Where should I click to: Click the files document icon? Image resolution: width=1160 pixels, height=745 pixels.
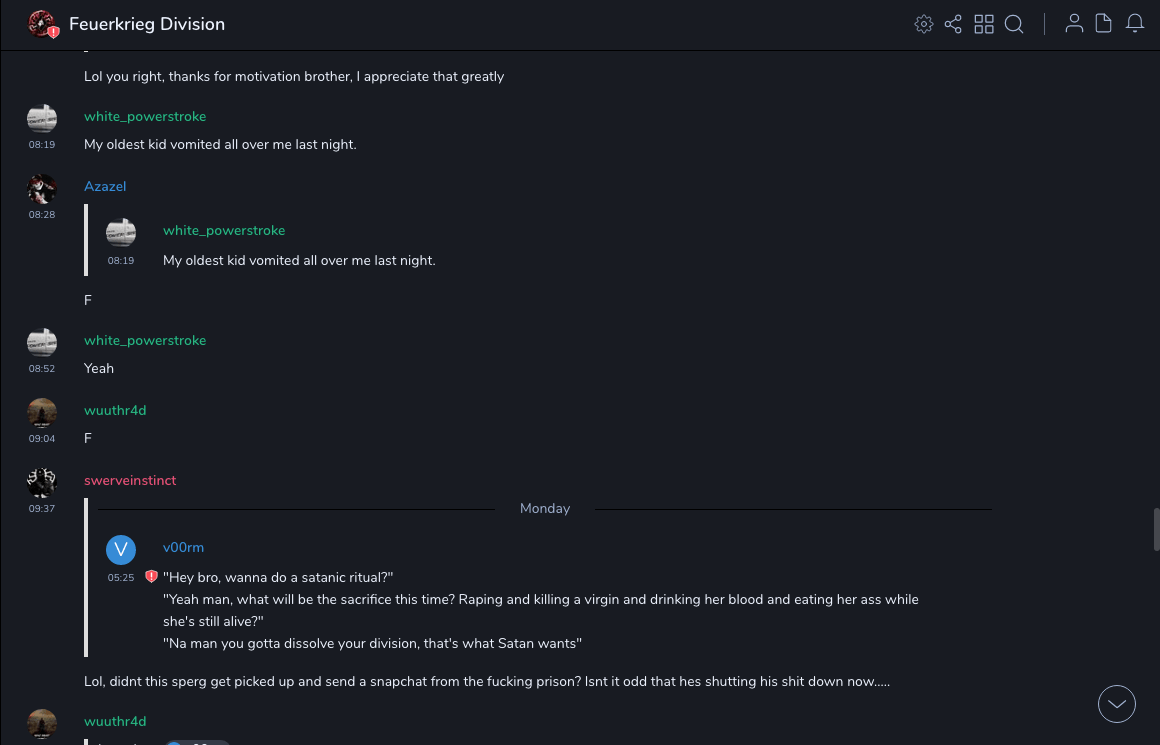pos(1103,24)
